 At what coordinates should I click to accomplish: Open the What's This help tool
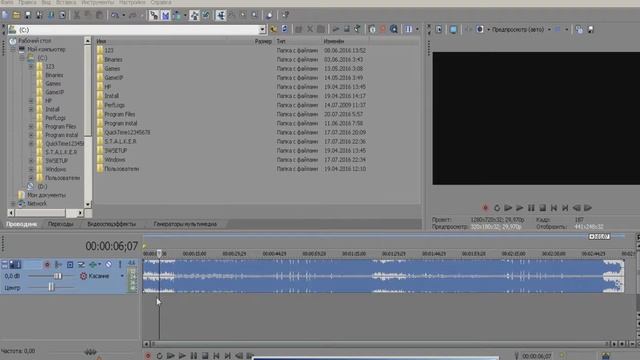pyautogui.click(x=285, y=16)
